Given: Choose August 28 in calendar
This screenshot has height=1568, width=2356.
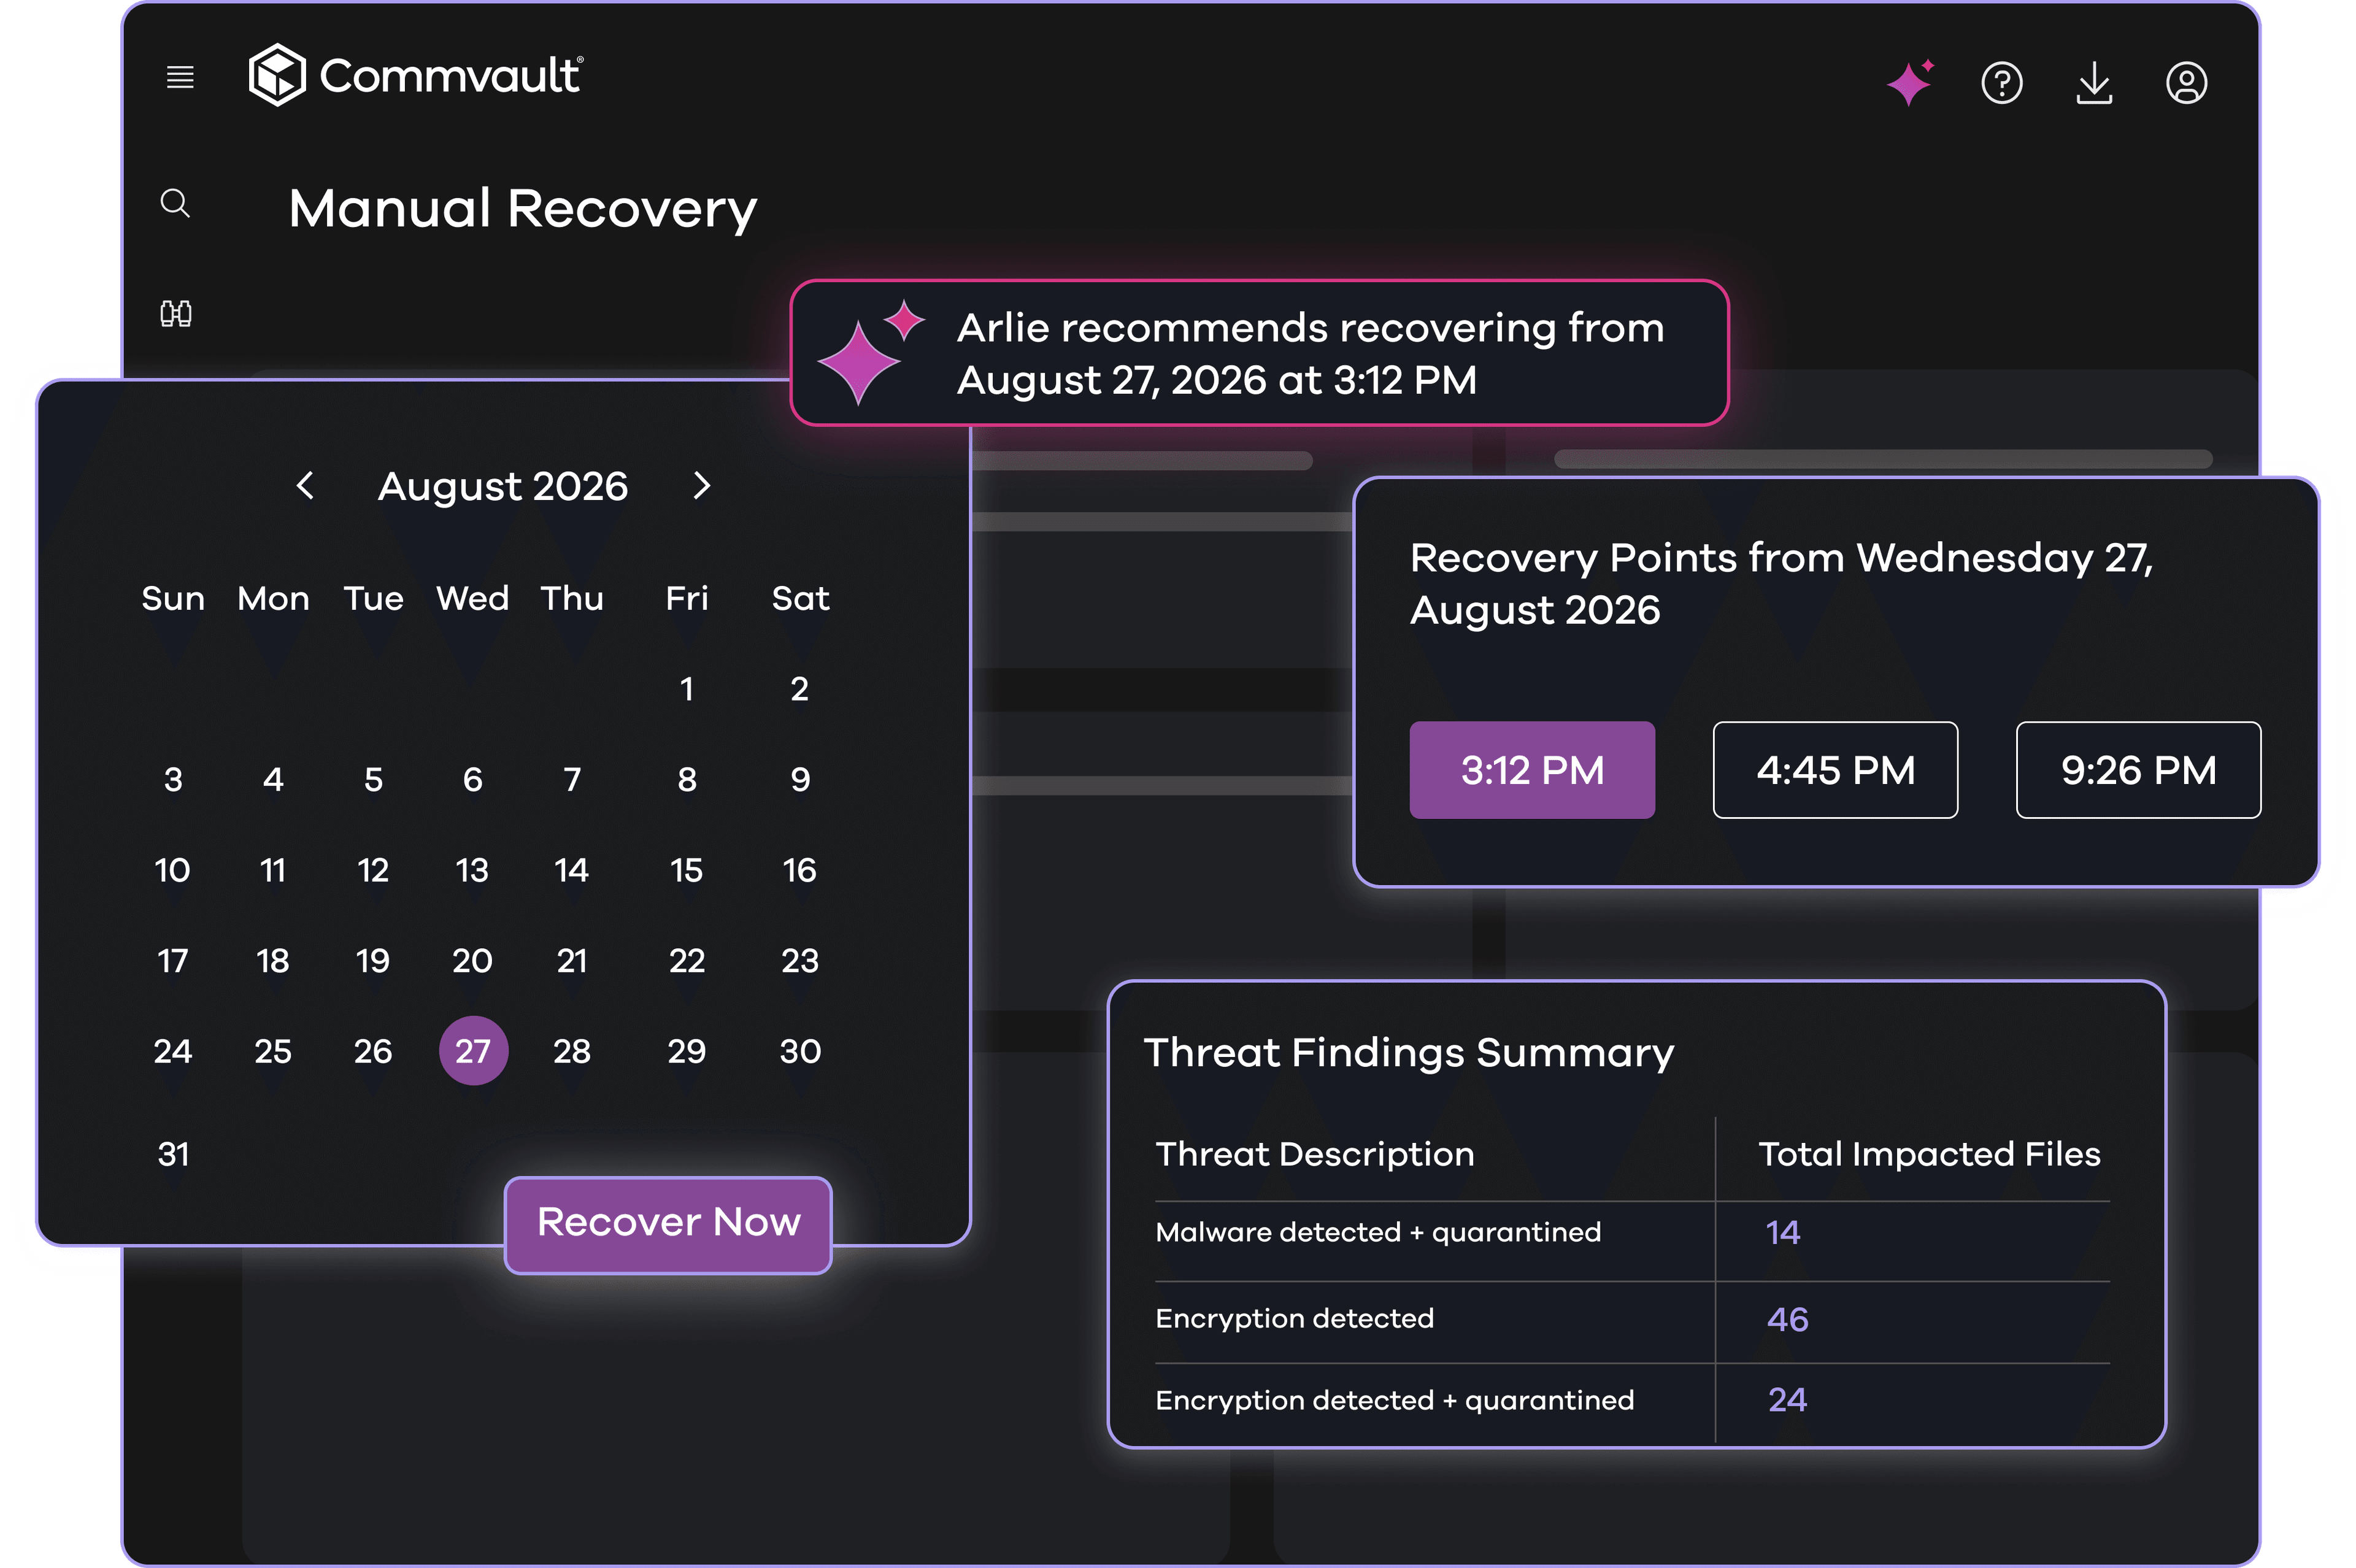Looking at the screenshot, I should pos(572,1052).
